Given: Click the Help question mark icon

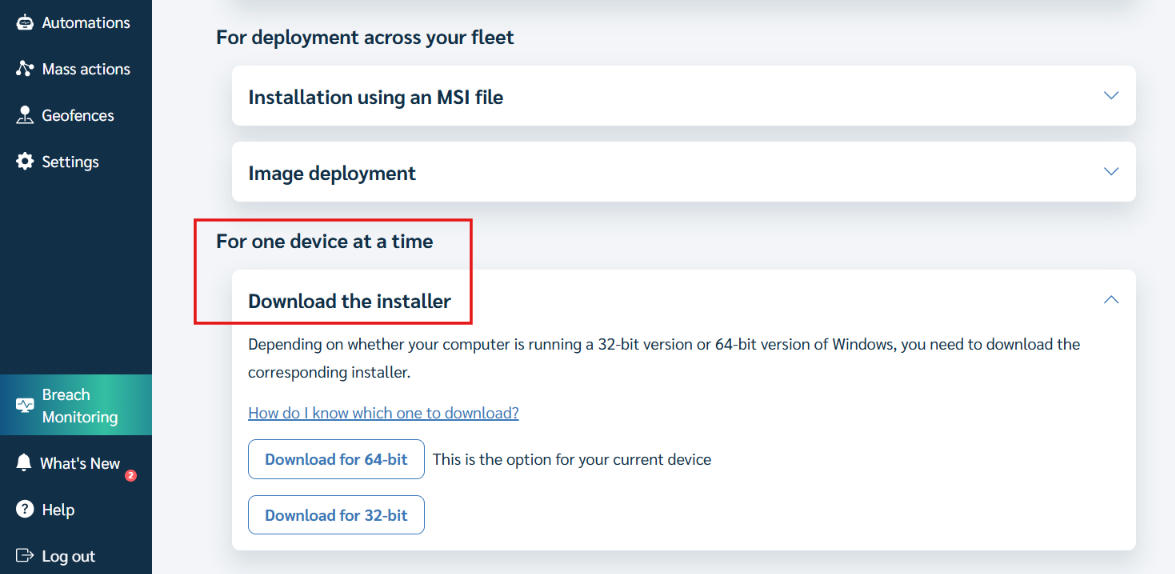Looking at the screenshot, I should pyautogui.click(x=25, y=510).
